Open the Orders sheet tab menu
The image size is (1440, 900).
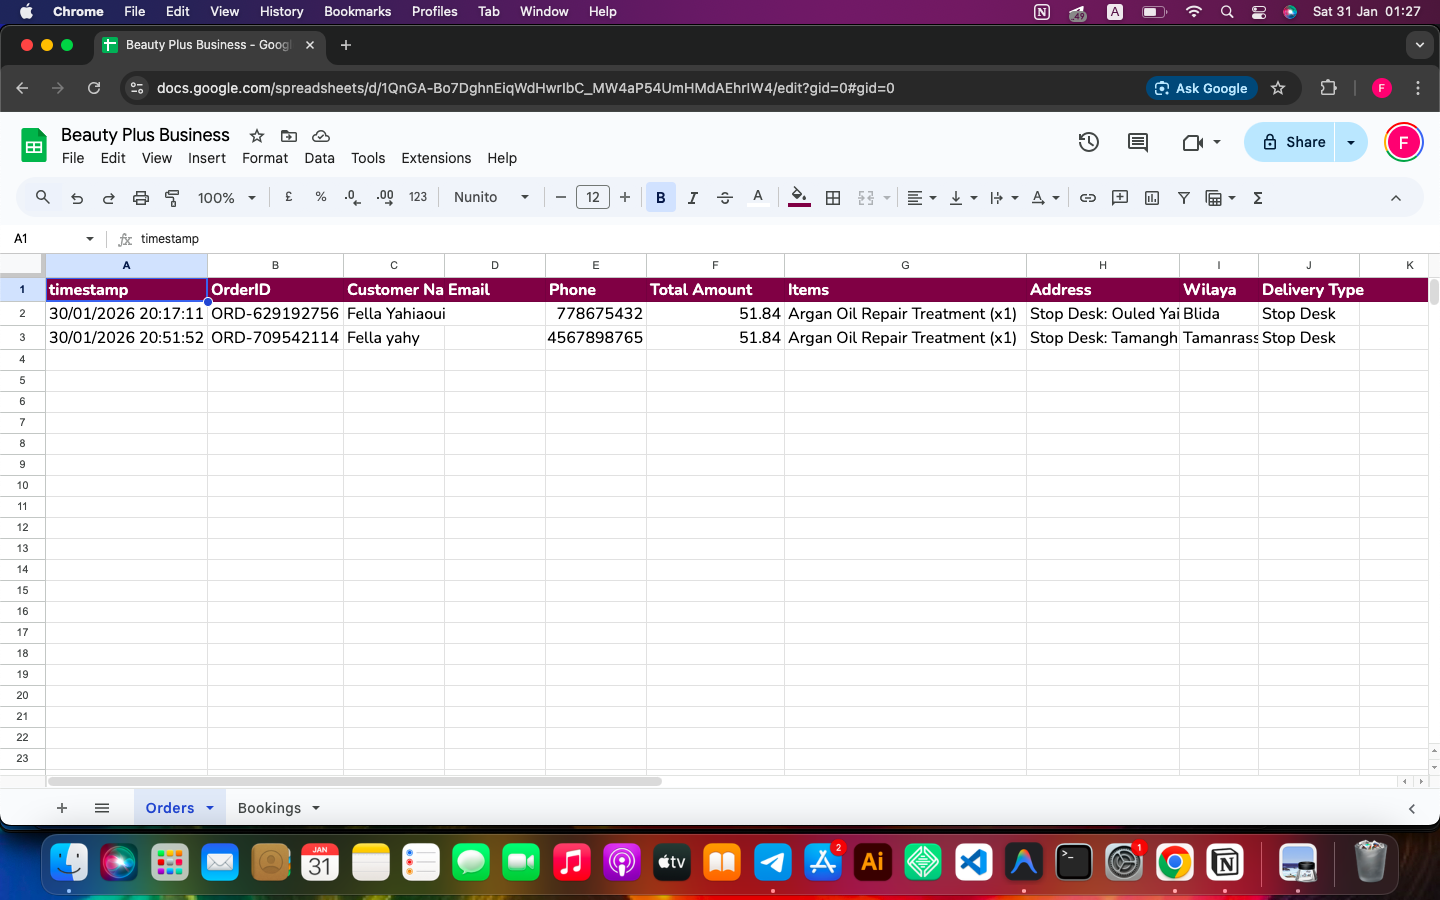tap(209, 808)
